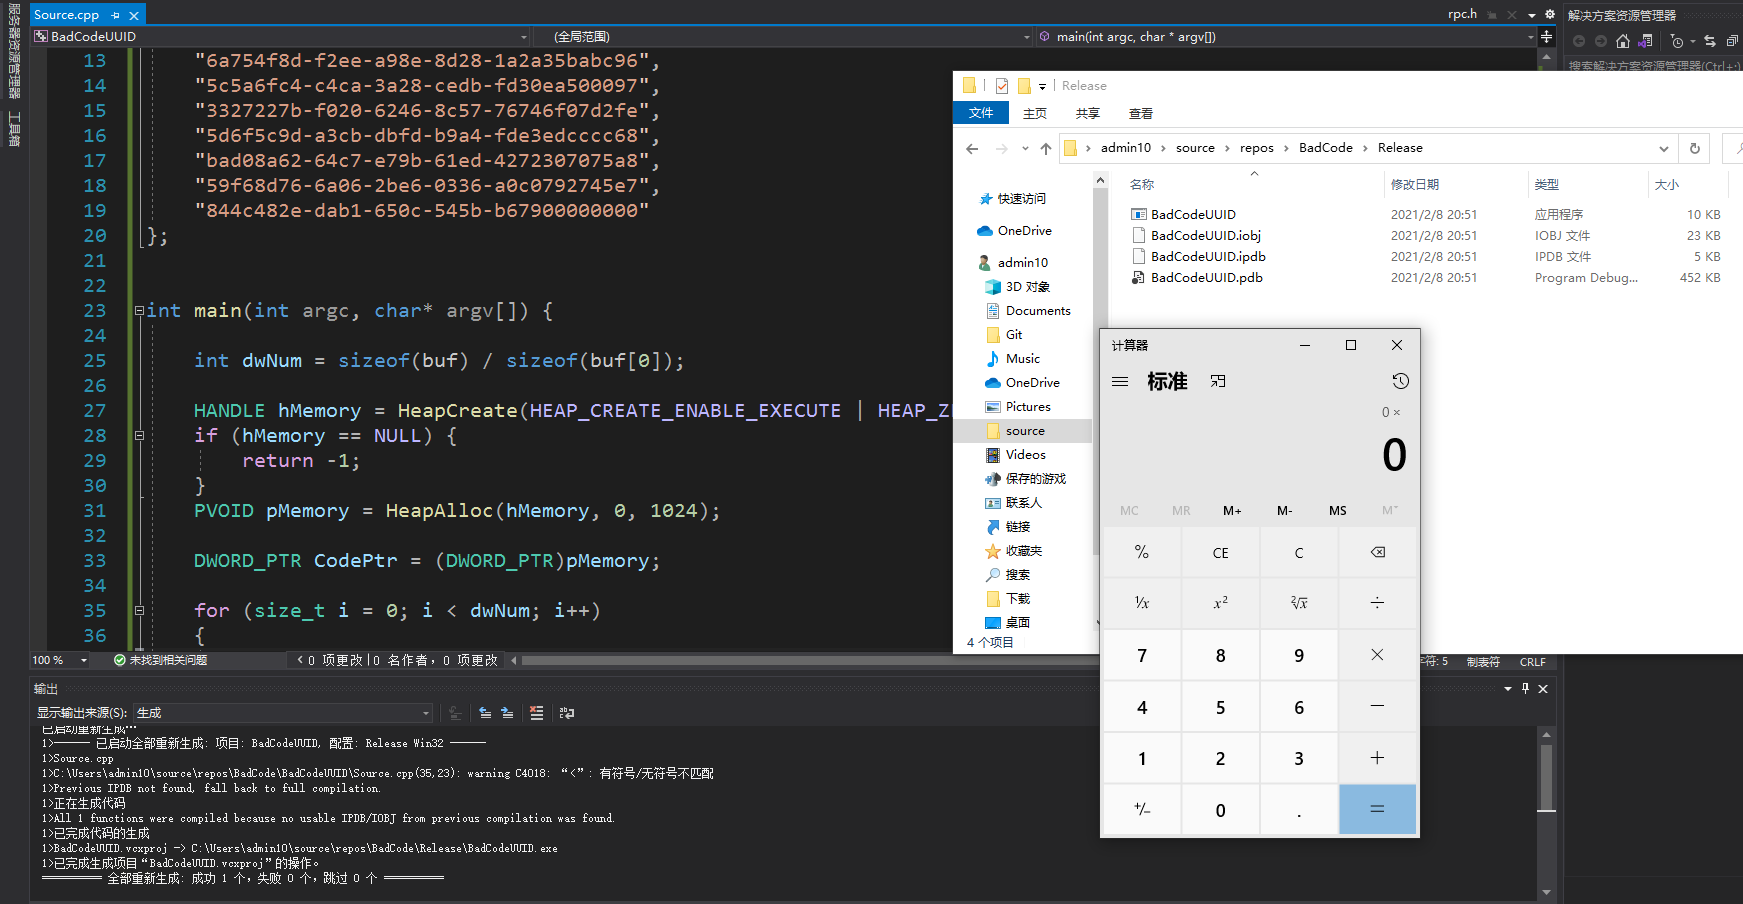This screenshot has width=1743, height=904.
Task: Click calculator equals key
Action: [x=1377, y=809]
